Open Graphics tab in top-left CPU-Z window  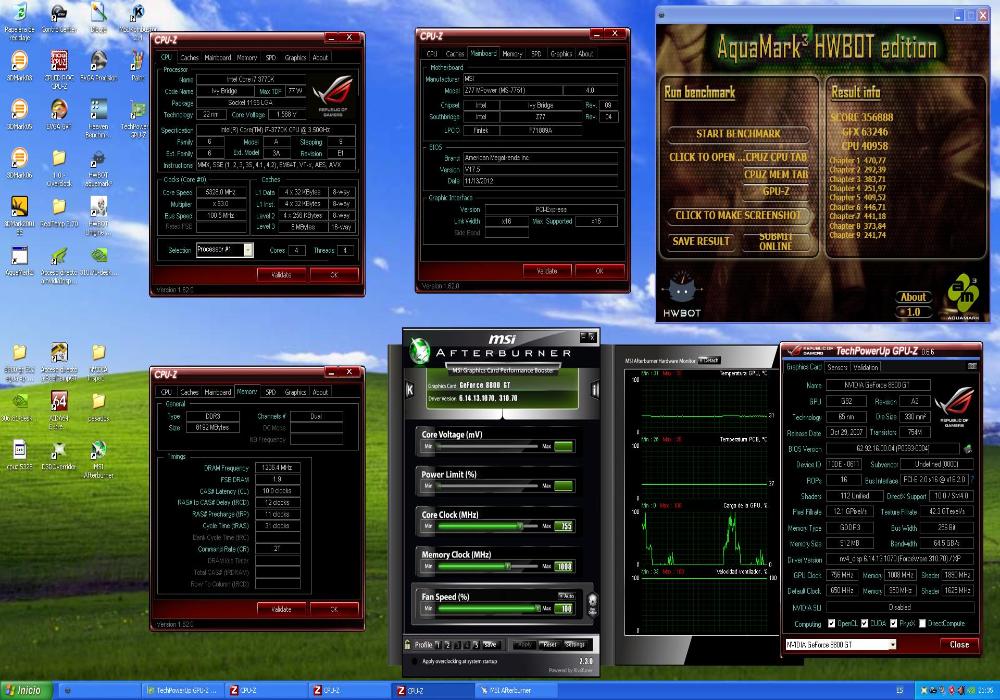click(x=295, y=57)
